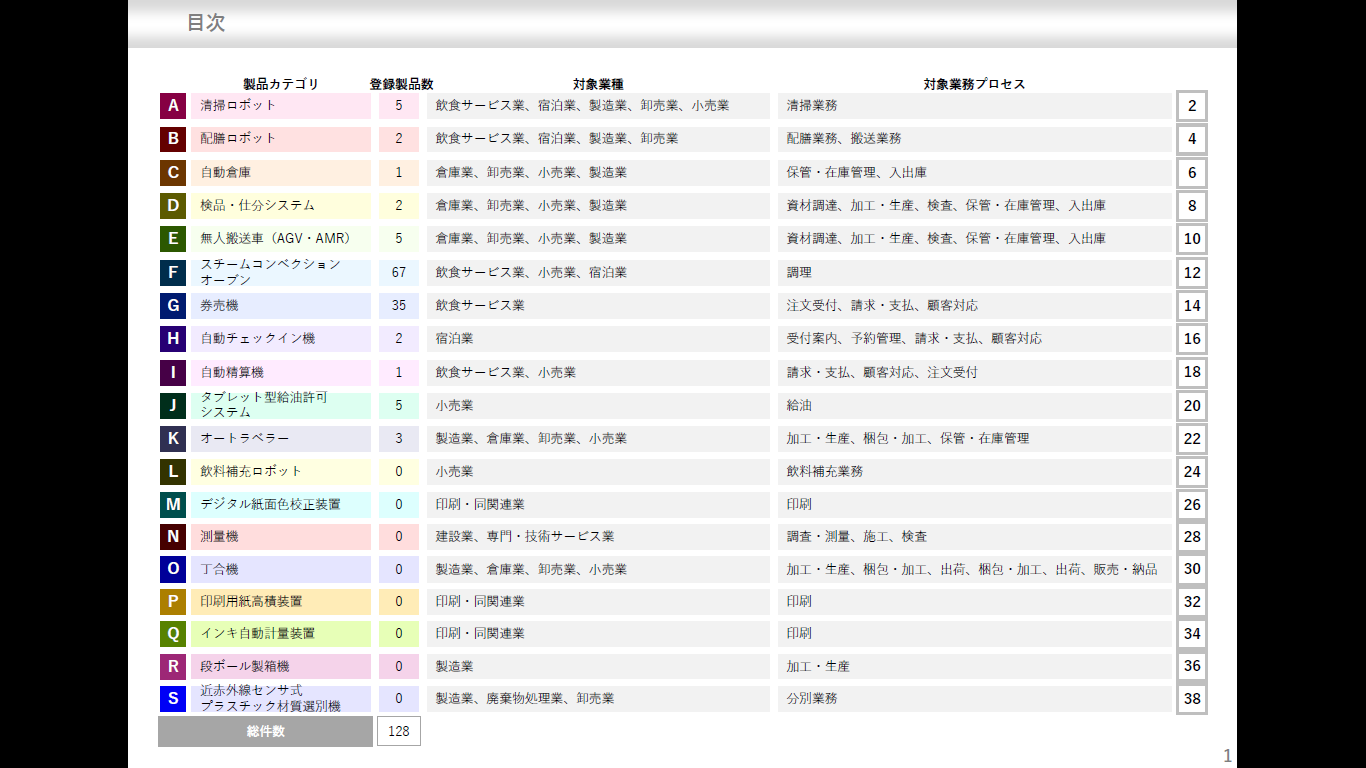The height and width of the screenshot is (768, 1366).
Task: Click the letter J category badge
Action: tap(173, 406)
